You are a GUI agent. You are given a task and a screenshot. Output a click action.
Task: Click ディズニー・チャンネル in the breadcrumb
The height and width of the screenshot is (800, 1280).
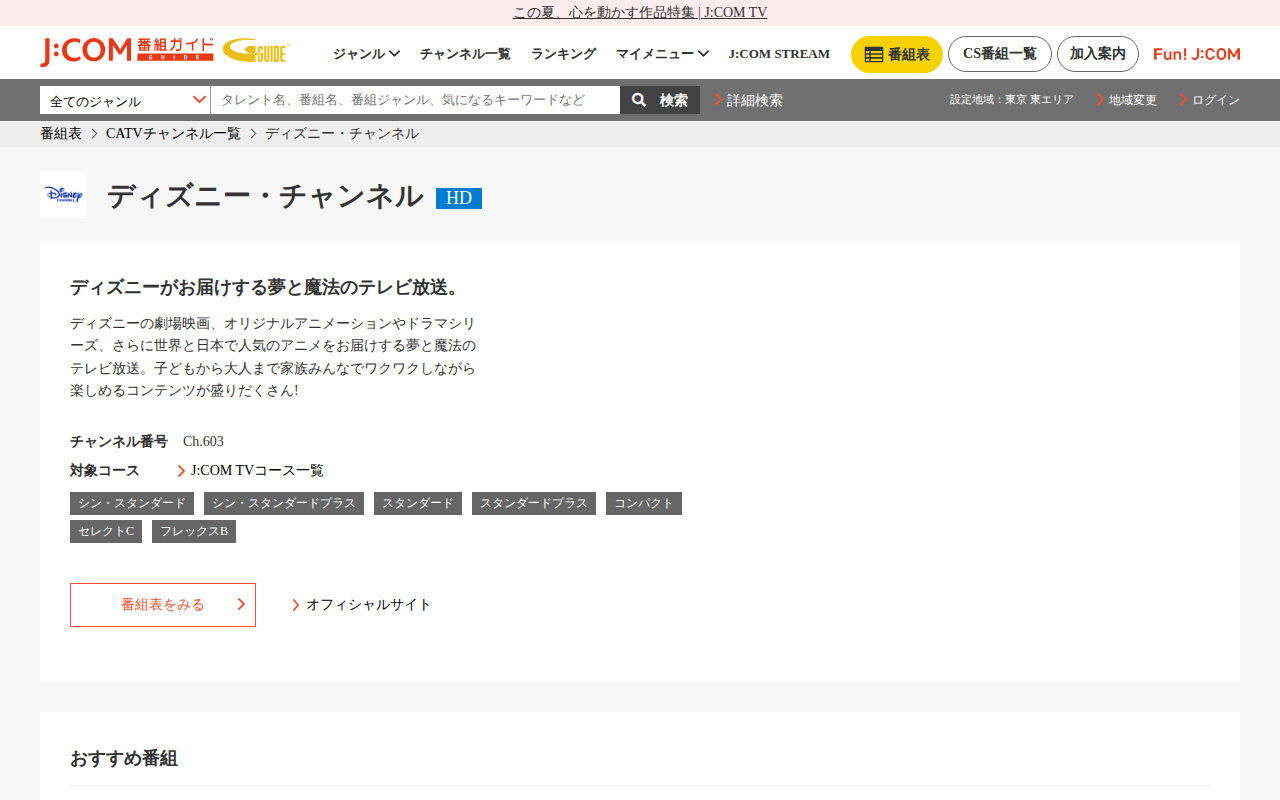click(x=342, y=134)
